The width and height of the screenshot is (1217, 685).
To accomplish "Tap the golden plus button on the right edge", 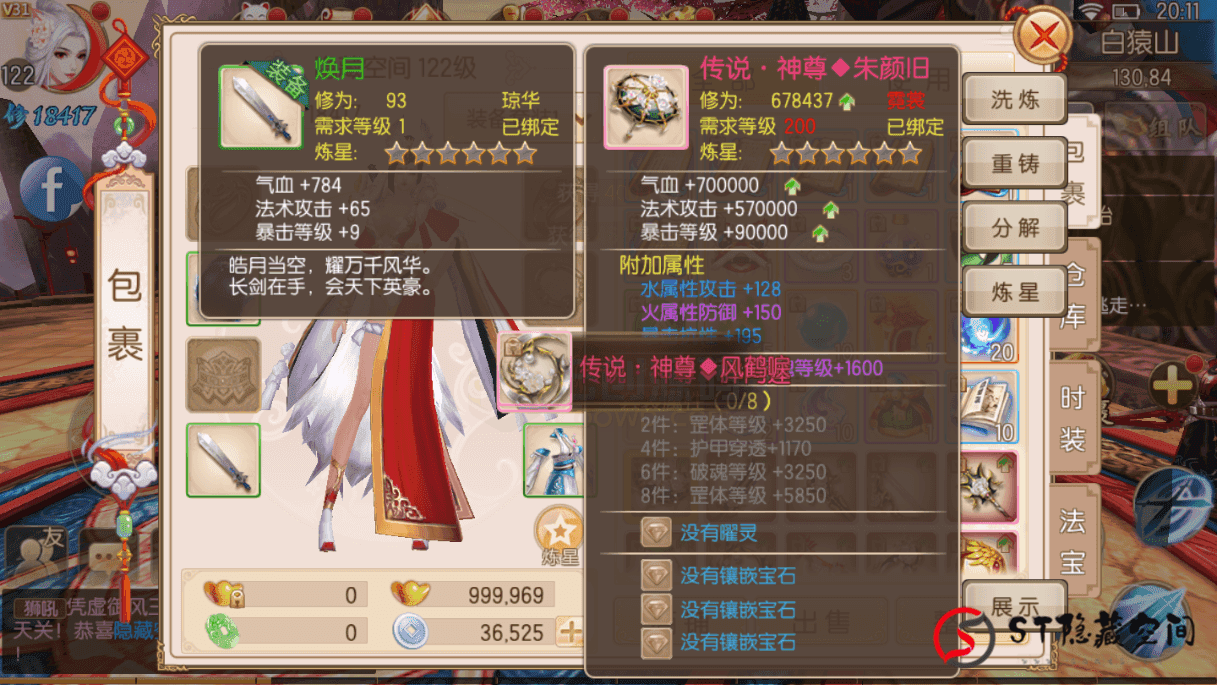I will pos(1172,385).
